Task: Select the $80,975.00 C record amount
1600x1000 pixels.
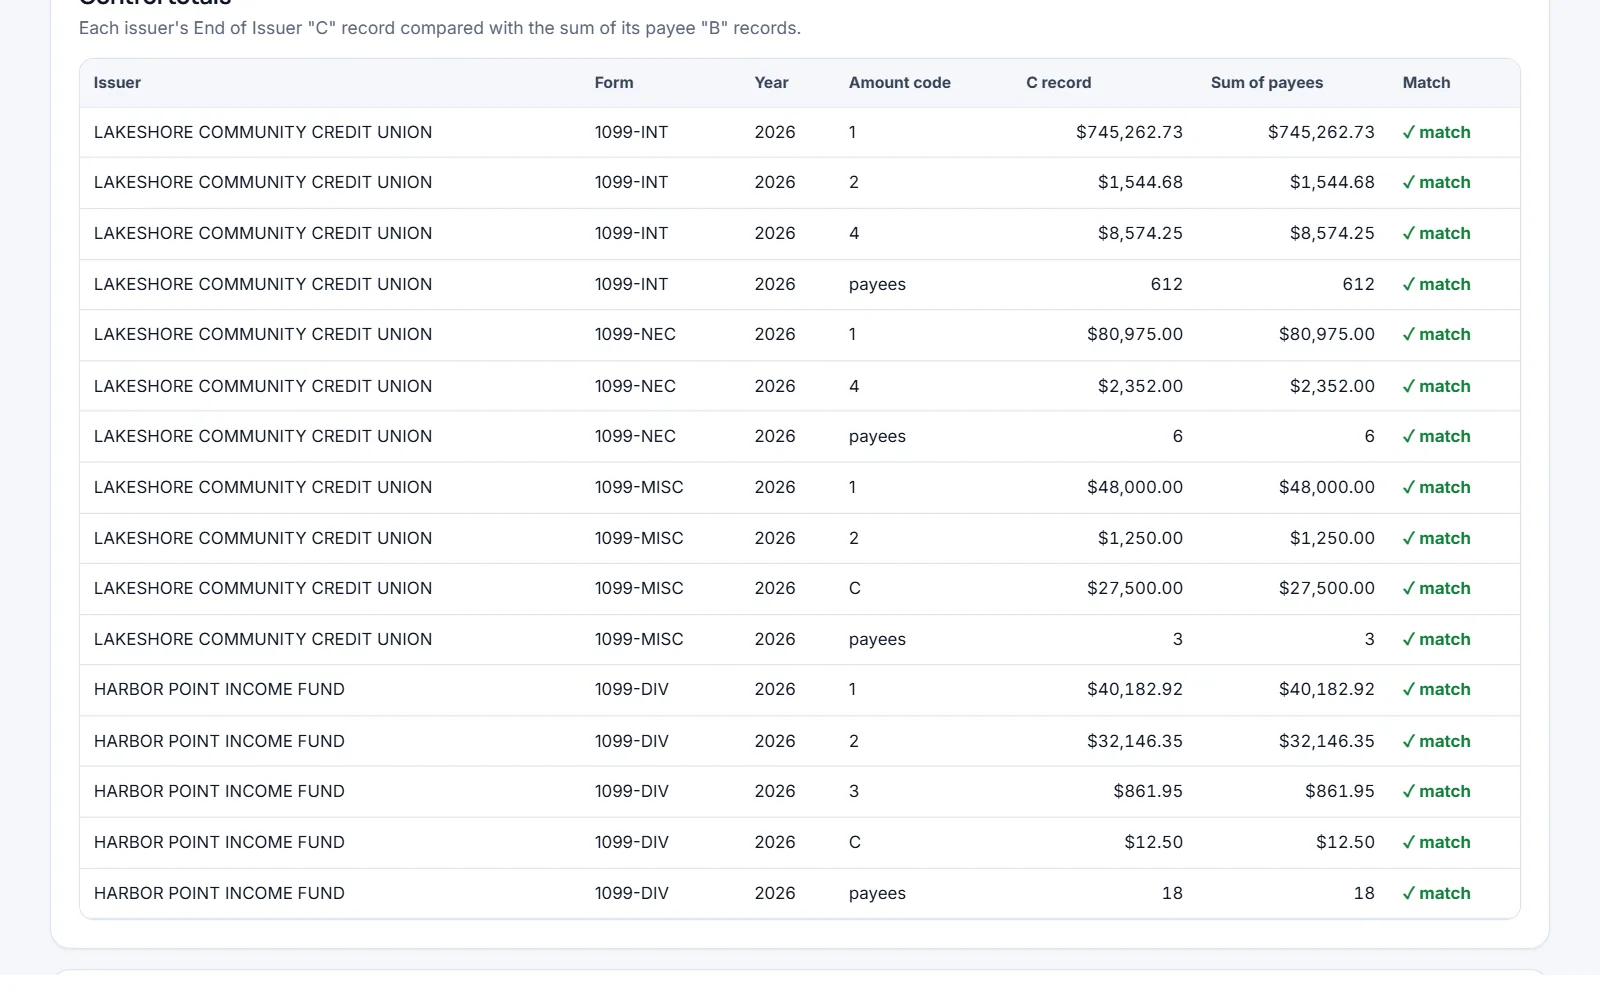Action: coord(1135,334)
